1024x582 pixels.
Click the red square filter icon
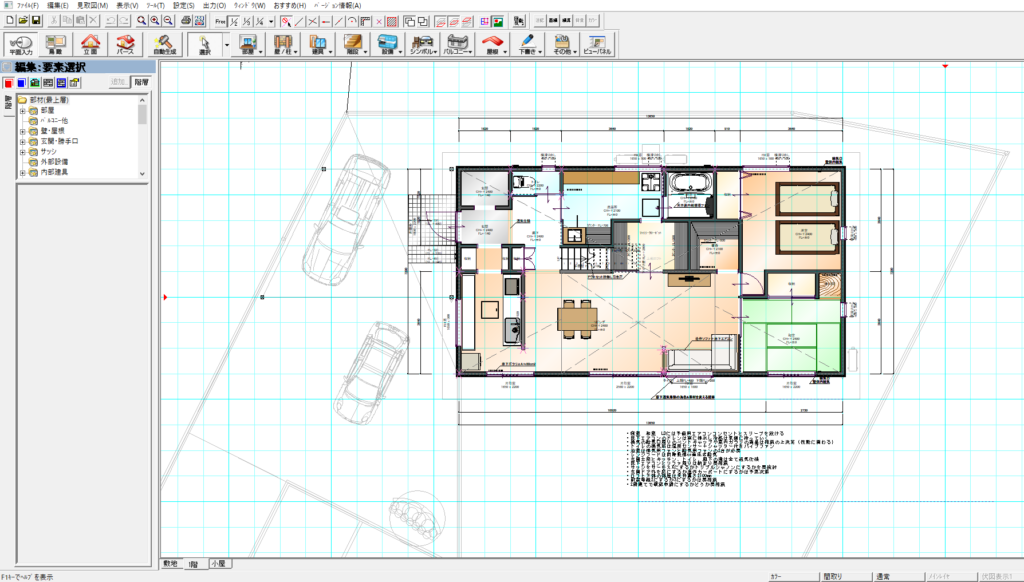coord(8,83)
